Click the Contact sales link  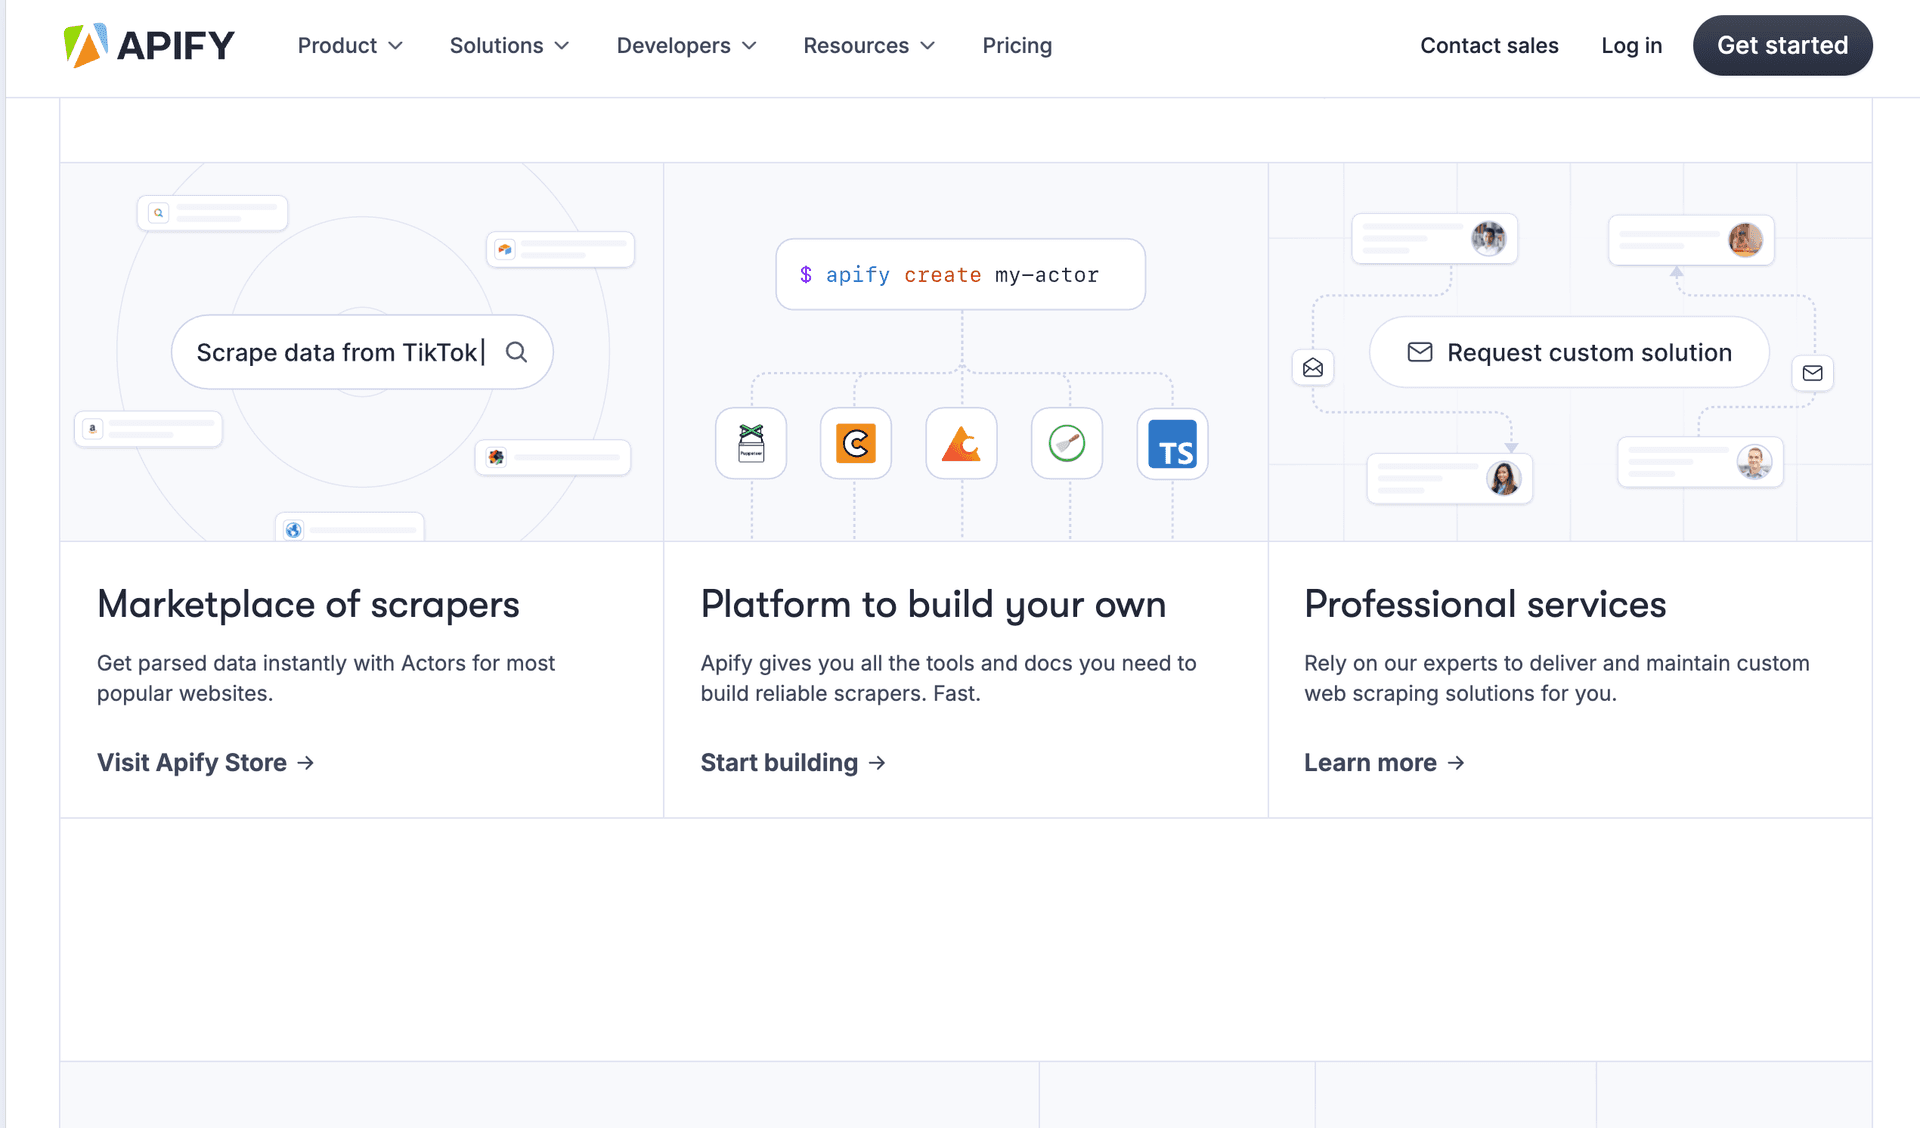tap(1489, 46)
